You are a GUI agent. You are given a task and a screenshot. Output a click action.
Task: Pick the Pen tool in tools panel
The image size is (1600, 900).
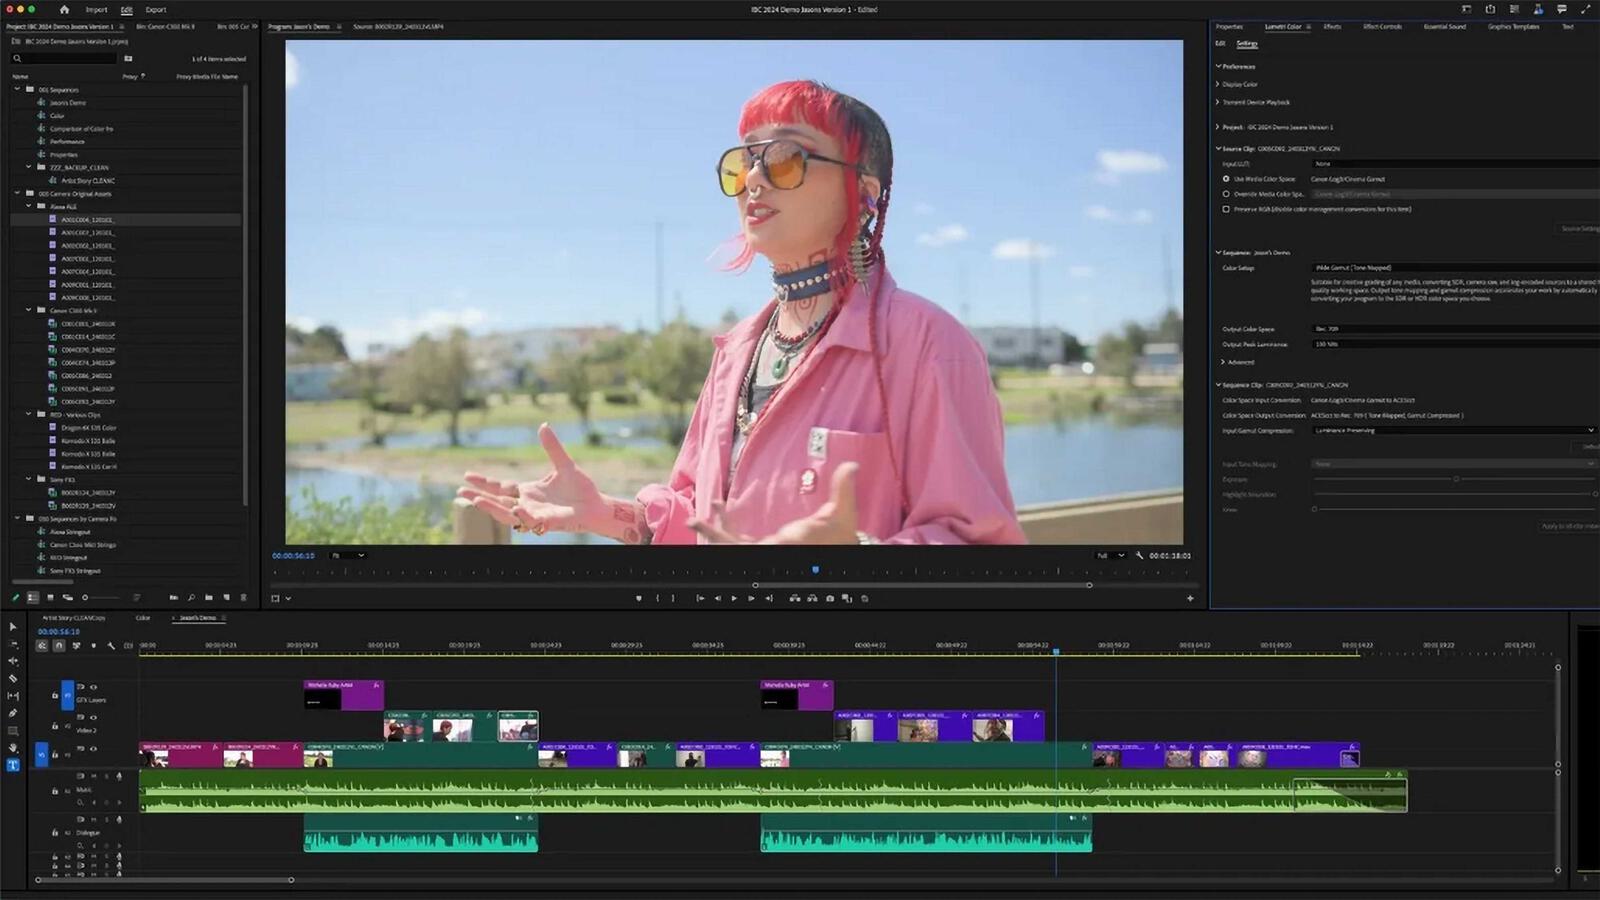(13, 713)
